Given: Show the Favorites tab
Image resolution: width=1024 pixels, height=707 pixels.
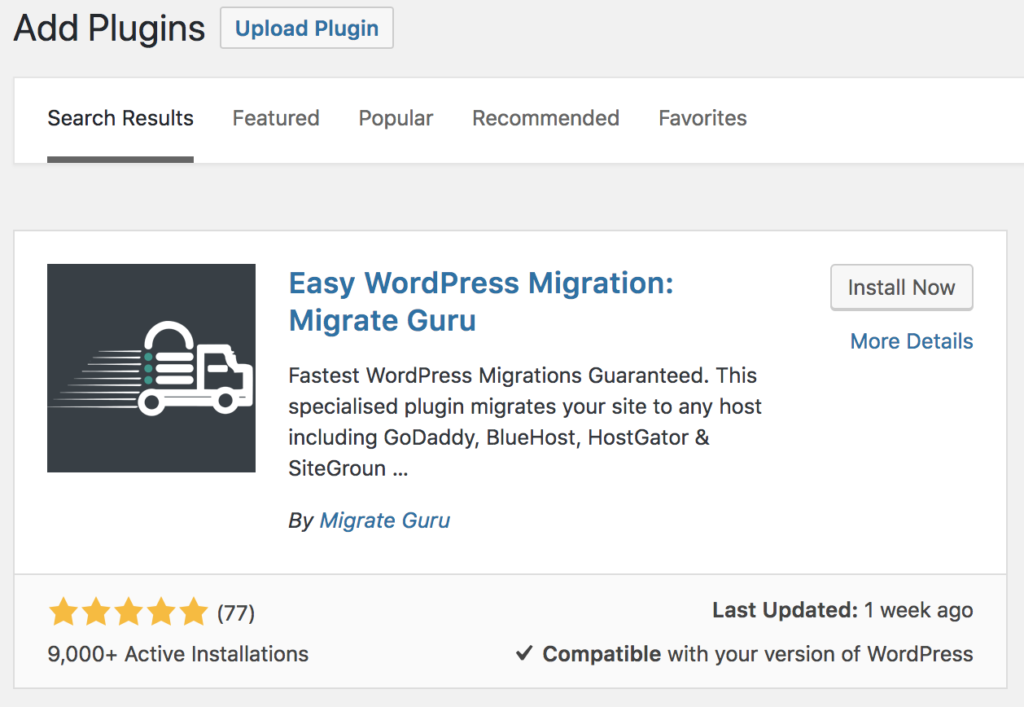Looking at the screenshot, I should [x=702, y=118].
